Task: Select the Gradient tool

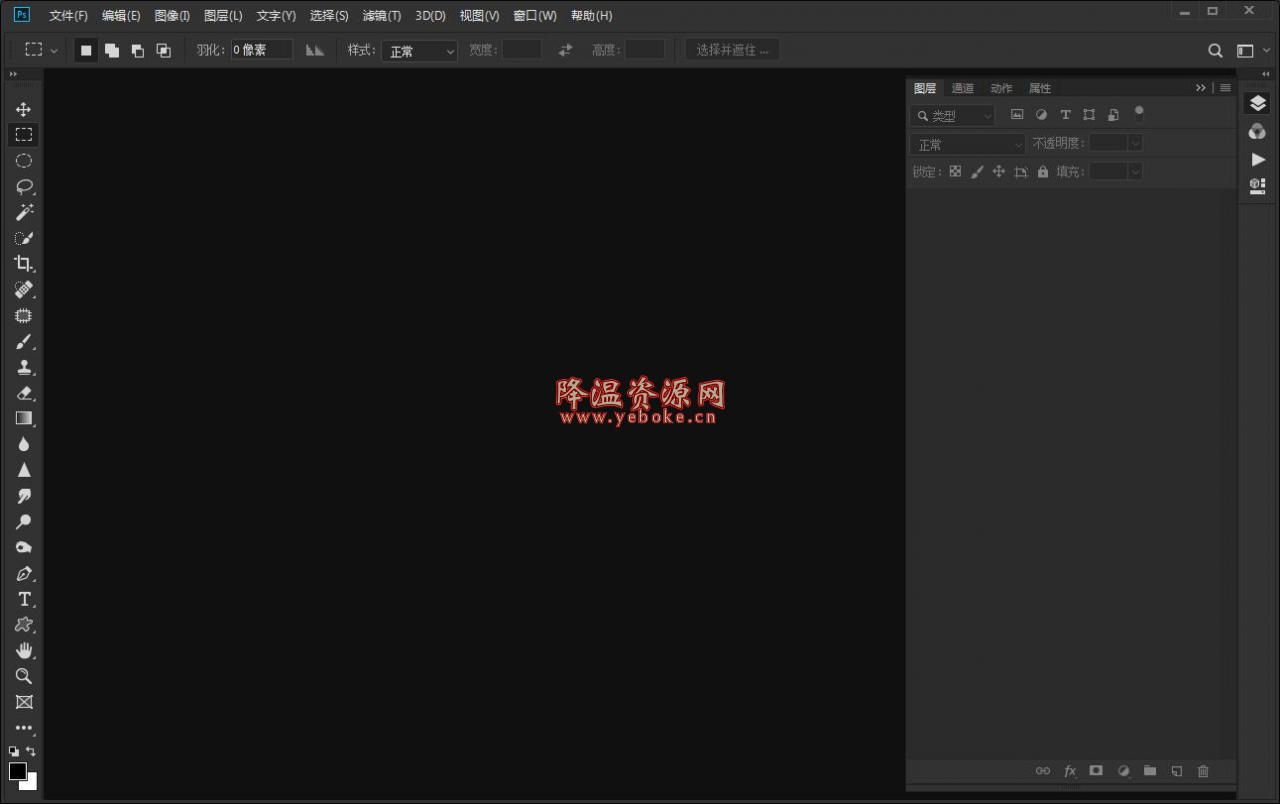Action: [x=23, y=419]
